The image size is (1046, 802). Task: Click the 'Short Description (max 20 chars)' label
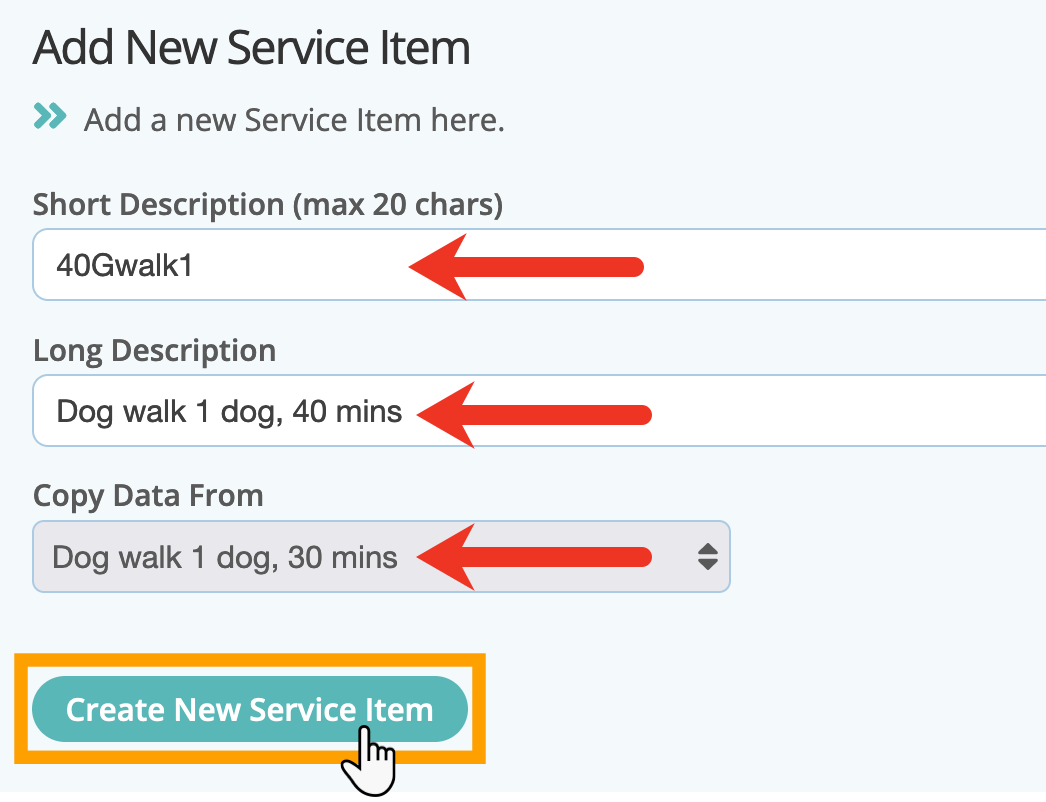268,204
